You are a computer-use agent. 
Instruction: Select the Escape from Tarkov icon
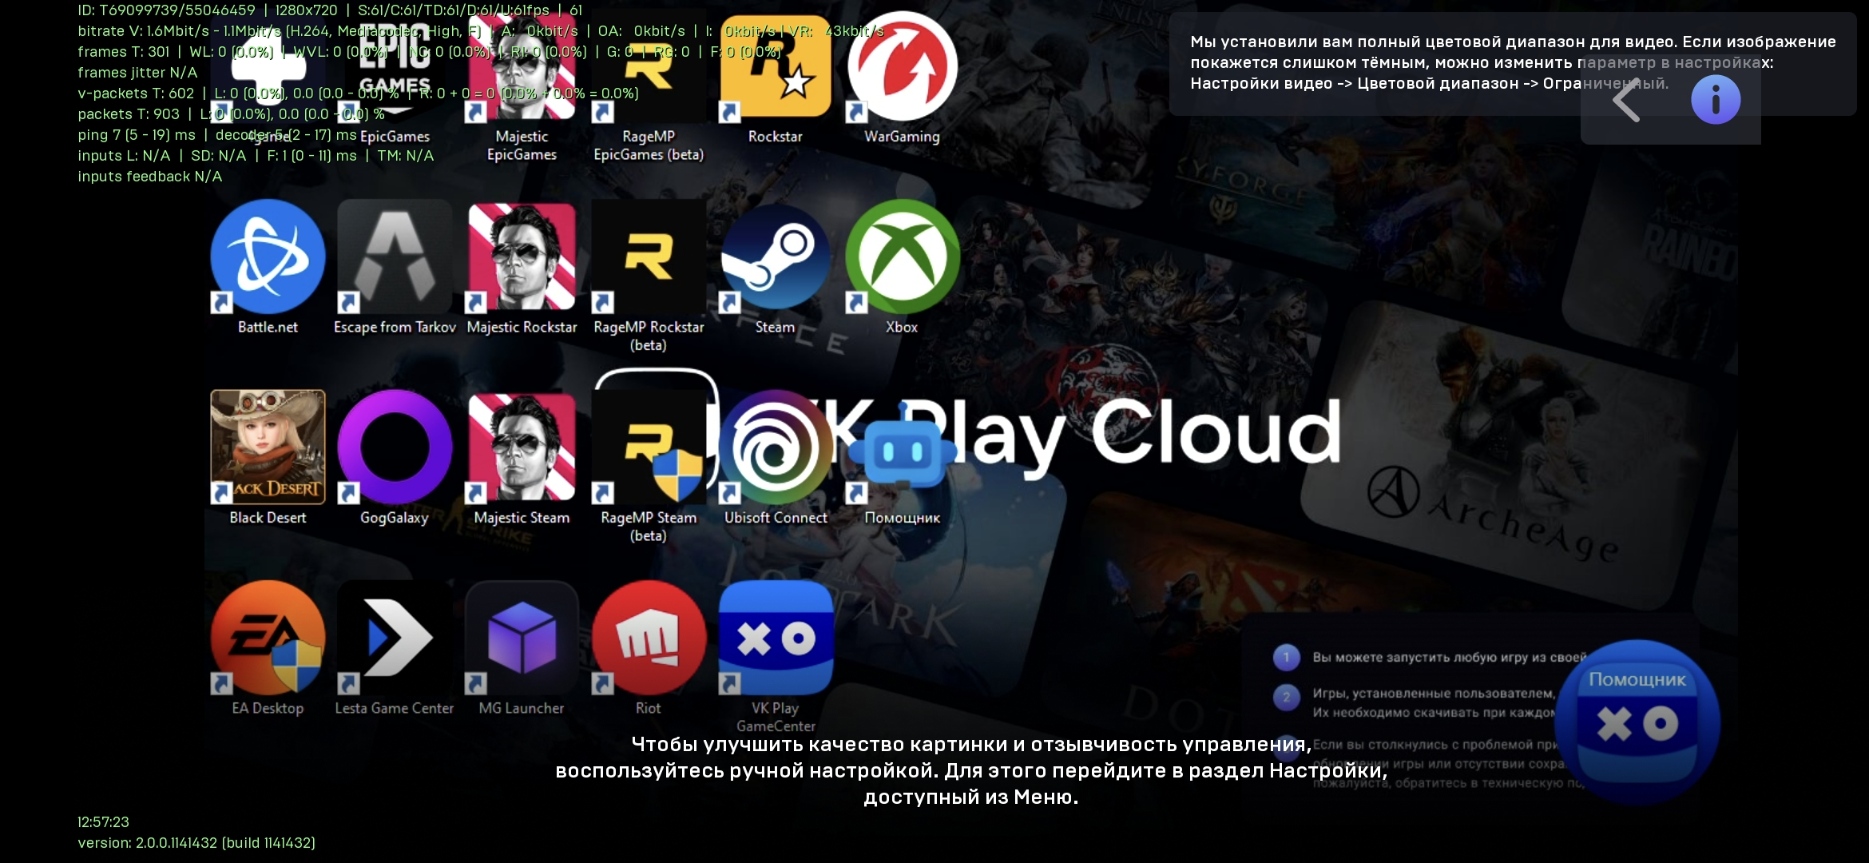pos(394,267)
